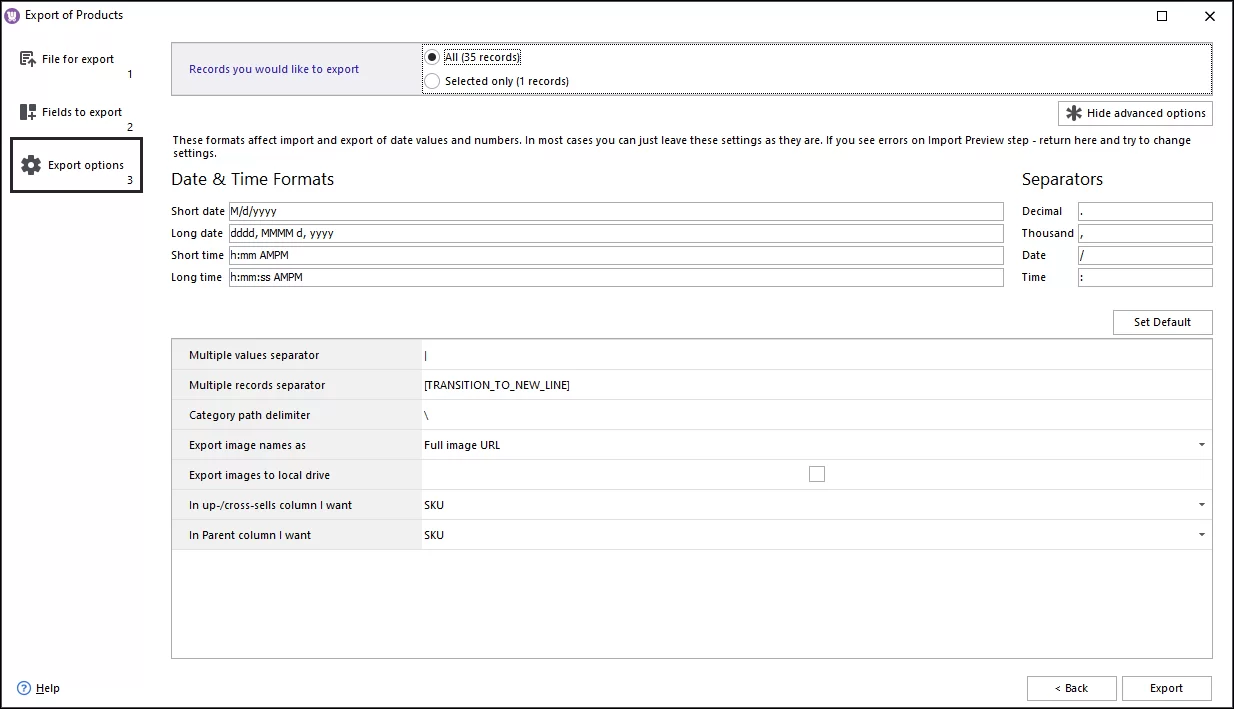Click the asterisk icon on Hide advanced options
Screen dimensions: 1234x709
click(1073, 113)
